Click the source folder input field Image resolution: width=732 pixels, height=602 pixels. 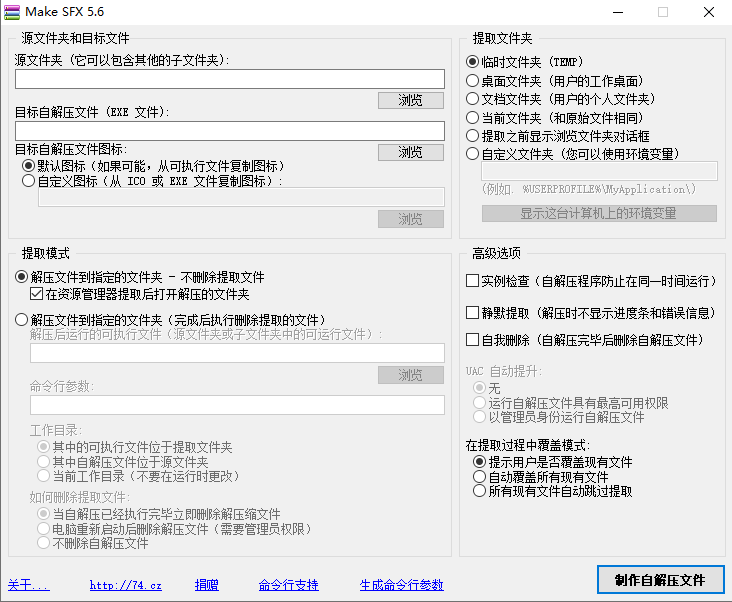(229, 80)
